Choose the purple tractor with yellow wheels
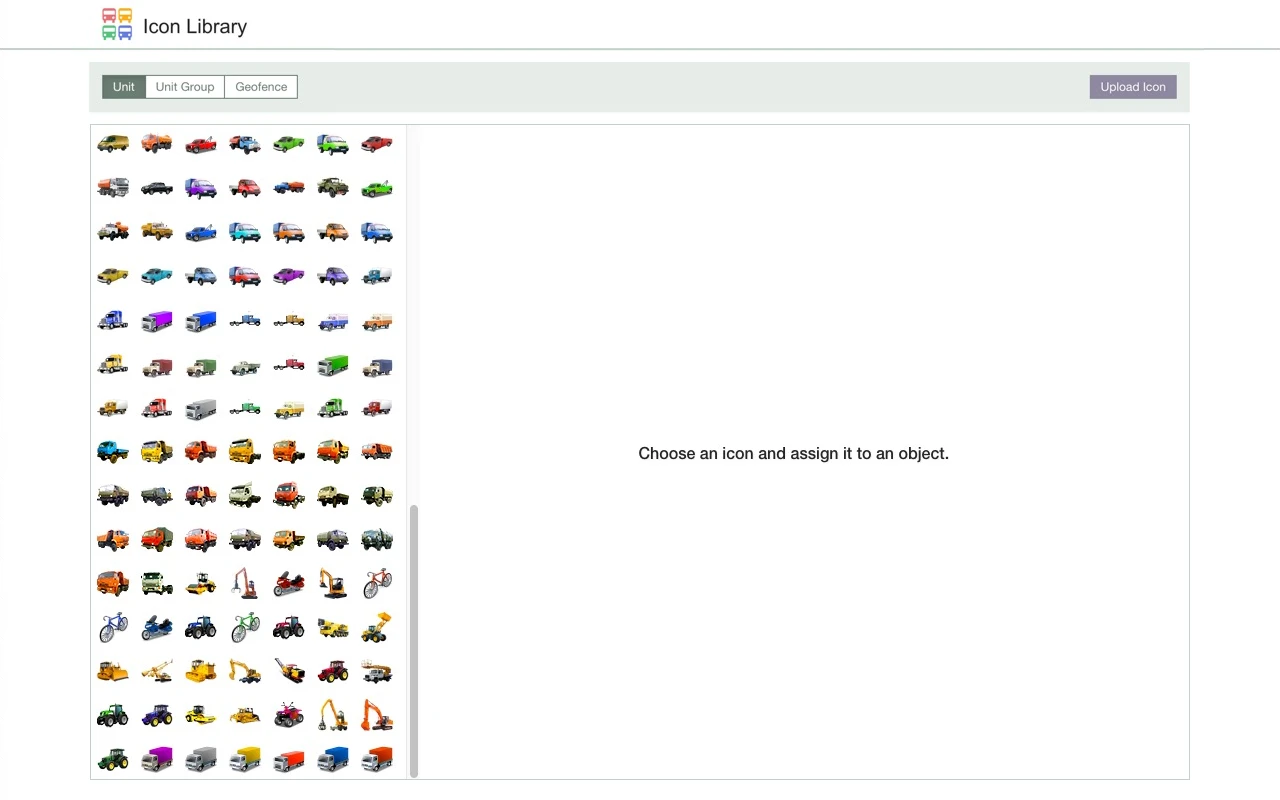The height and width of the screenshot is (800, 1280). [x=157, y=715]
